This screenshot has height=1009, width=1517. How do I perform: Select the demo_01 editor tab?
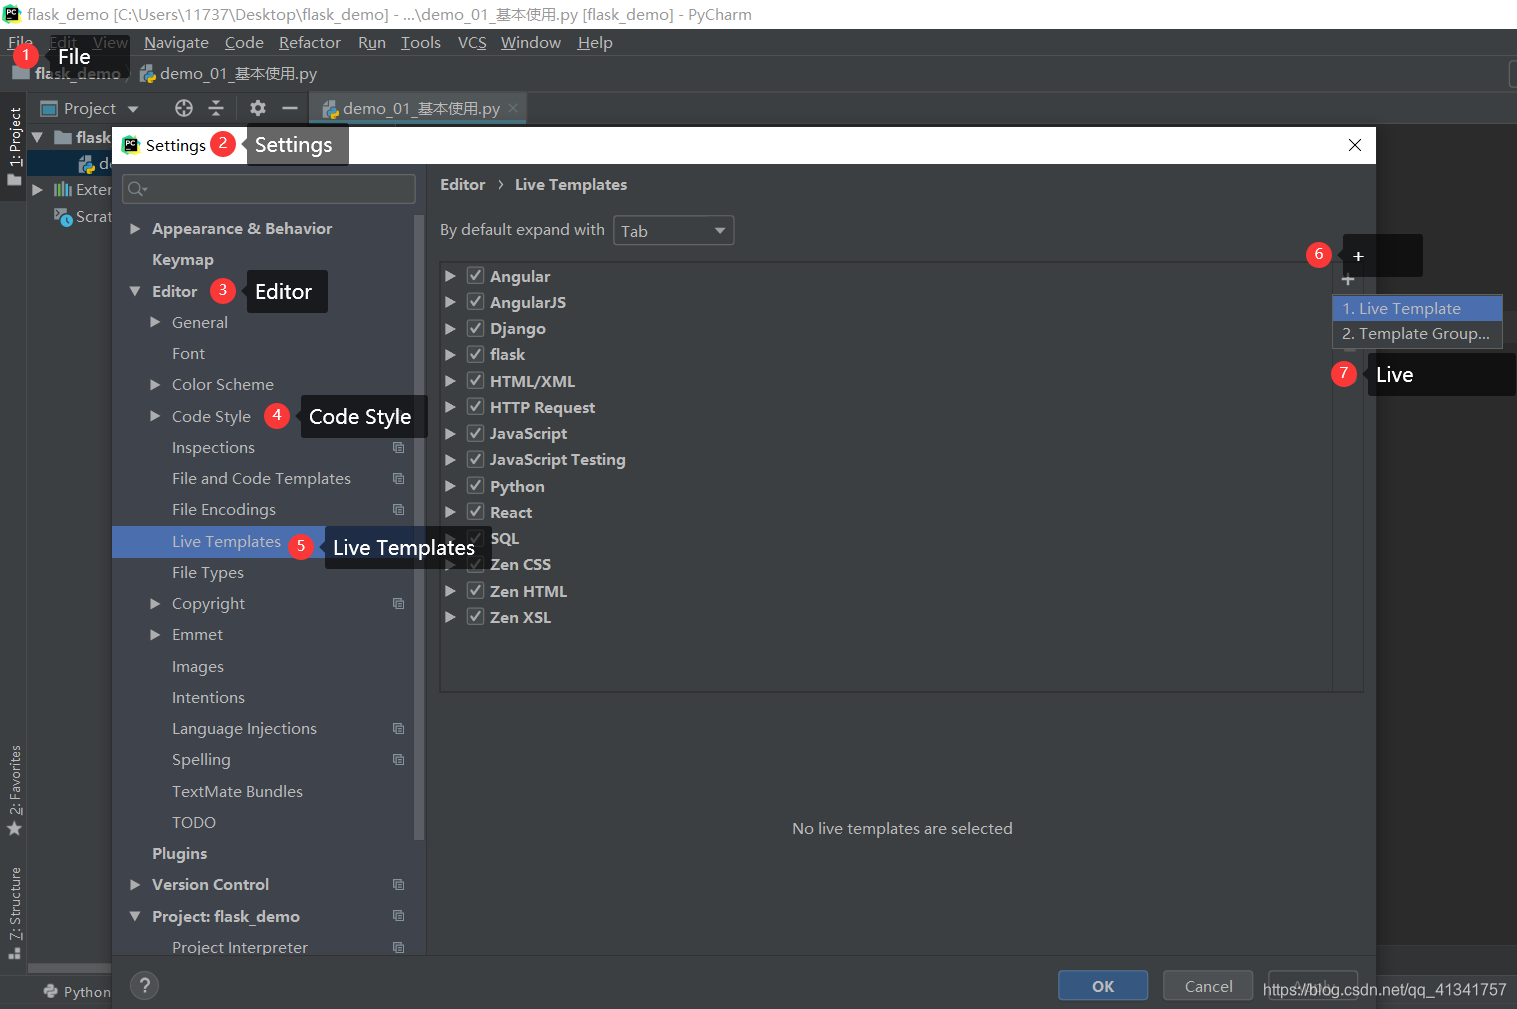418,108
